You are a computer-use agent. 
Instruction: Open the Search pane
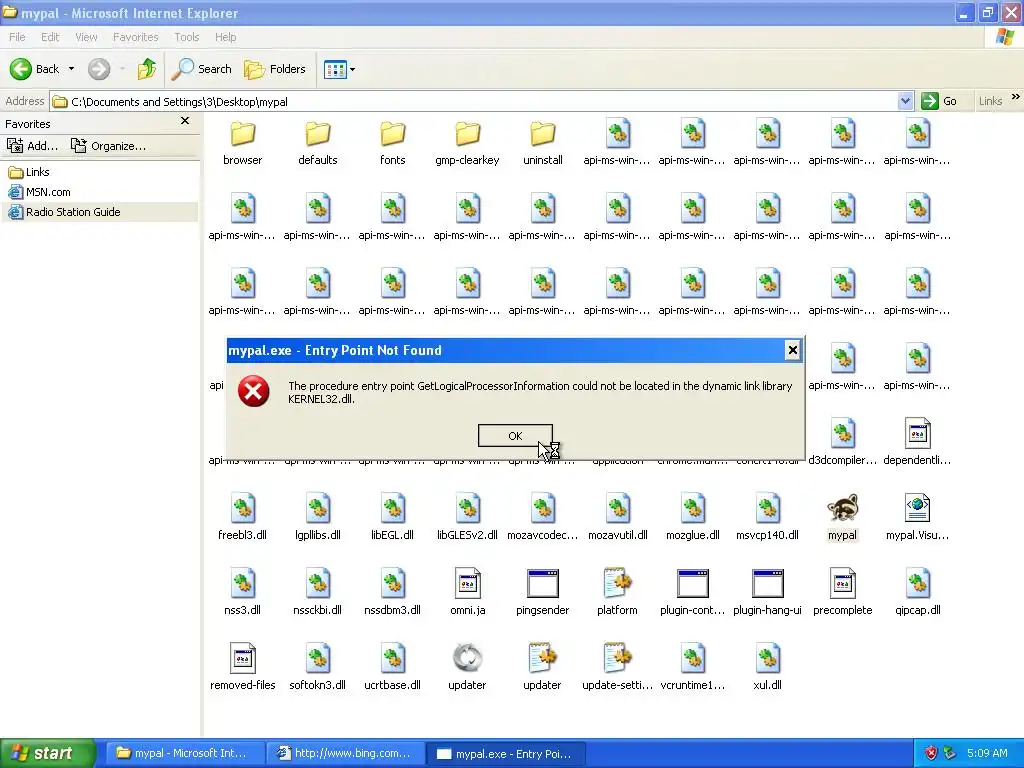coord(201,69)
